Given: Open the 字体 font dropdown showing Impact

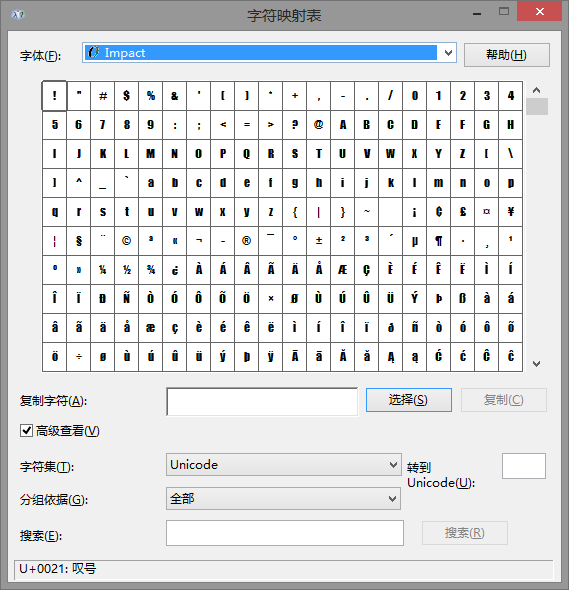Looking at the screenshot, I should 269,53.
